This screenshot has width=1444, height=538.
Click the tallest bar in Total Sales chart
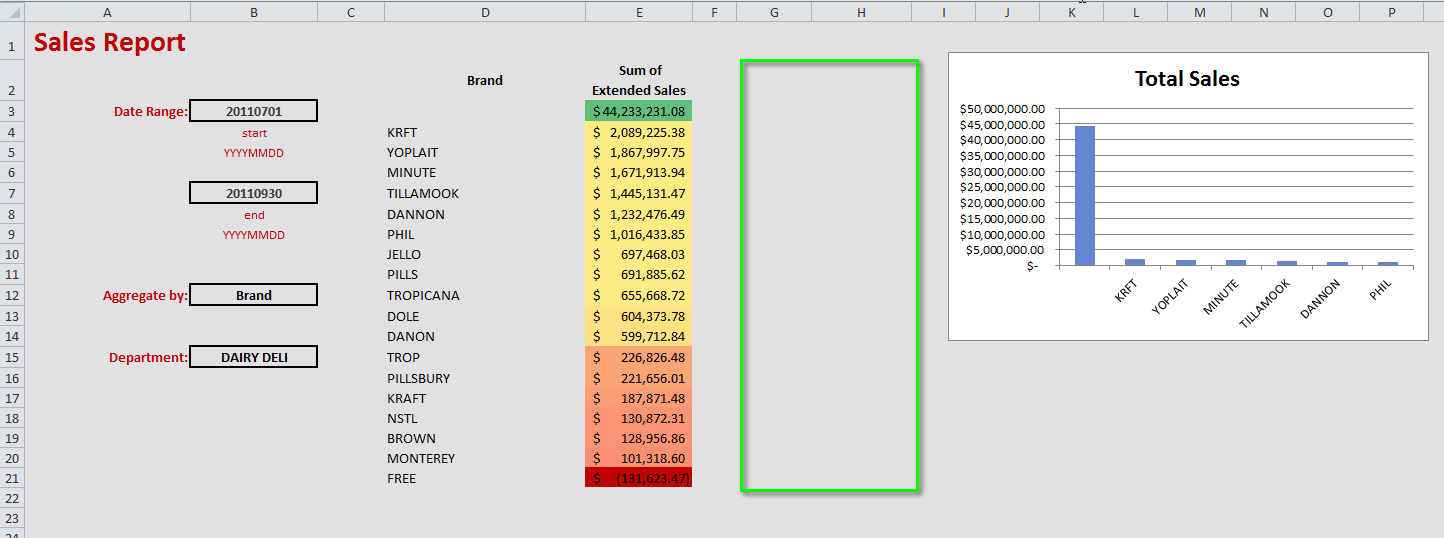coord(1085,196)
